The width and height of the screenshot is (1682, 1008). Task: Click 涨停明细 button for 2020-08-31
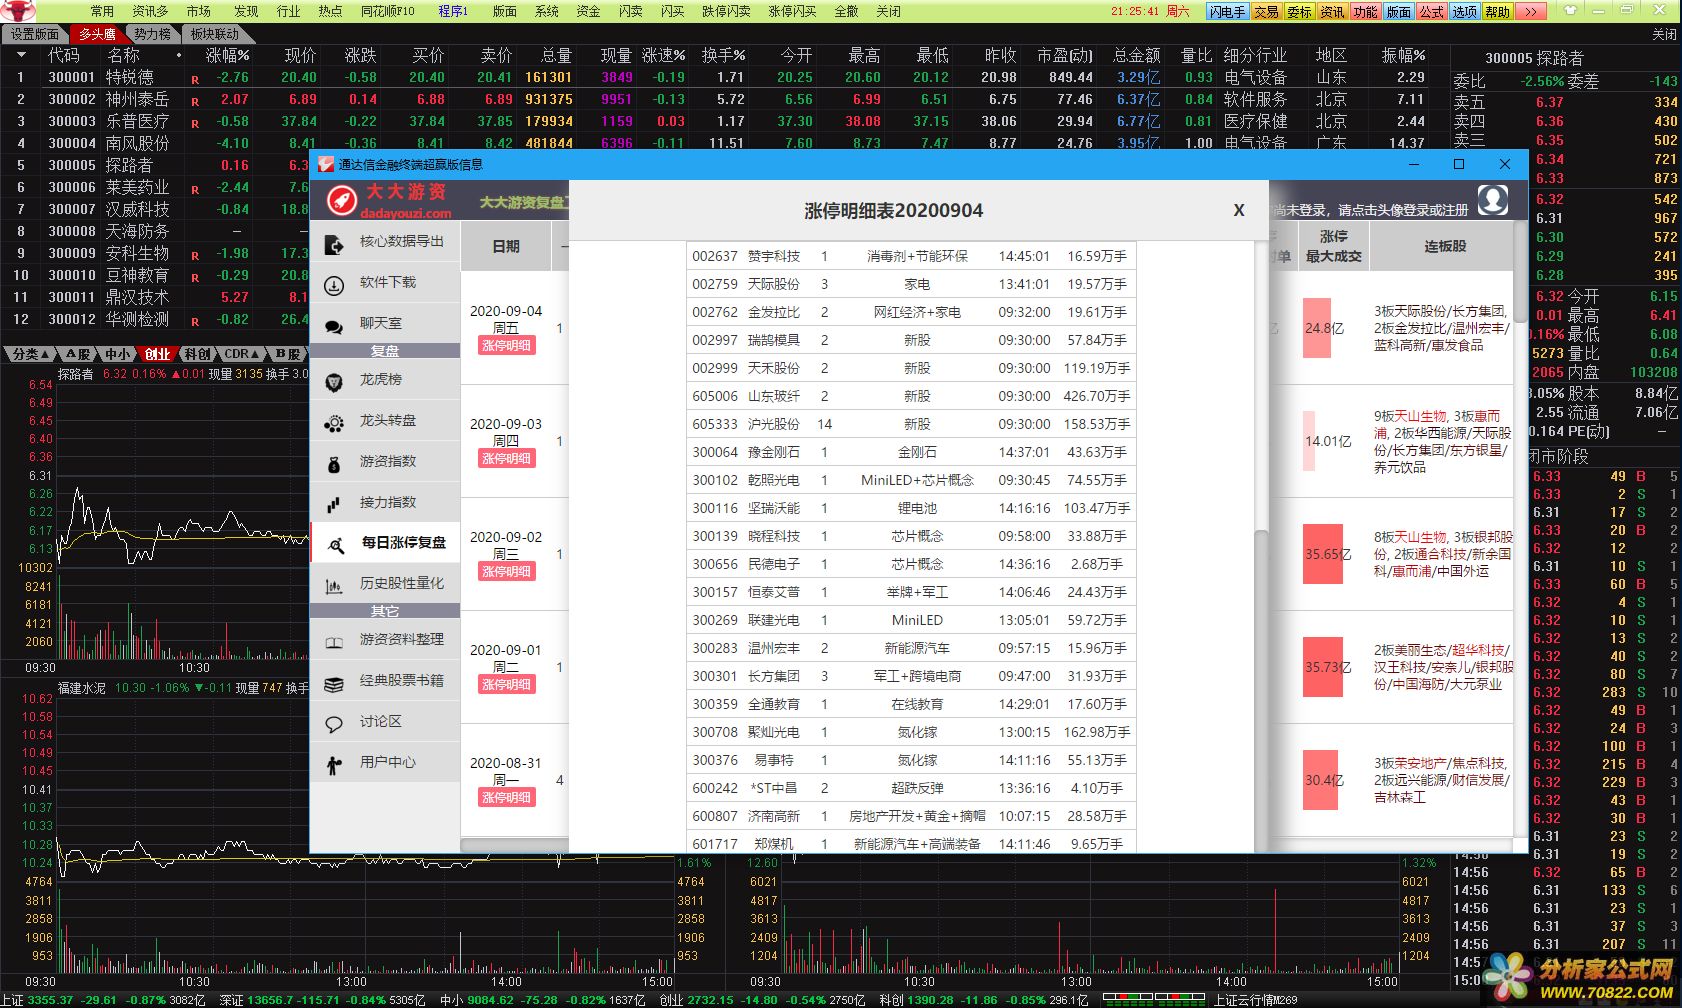click(x=507, y=798)
